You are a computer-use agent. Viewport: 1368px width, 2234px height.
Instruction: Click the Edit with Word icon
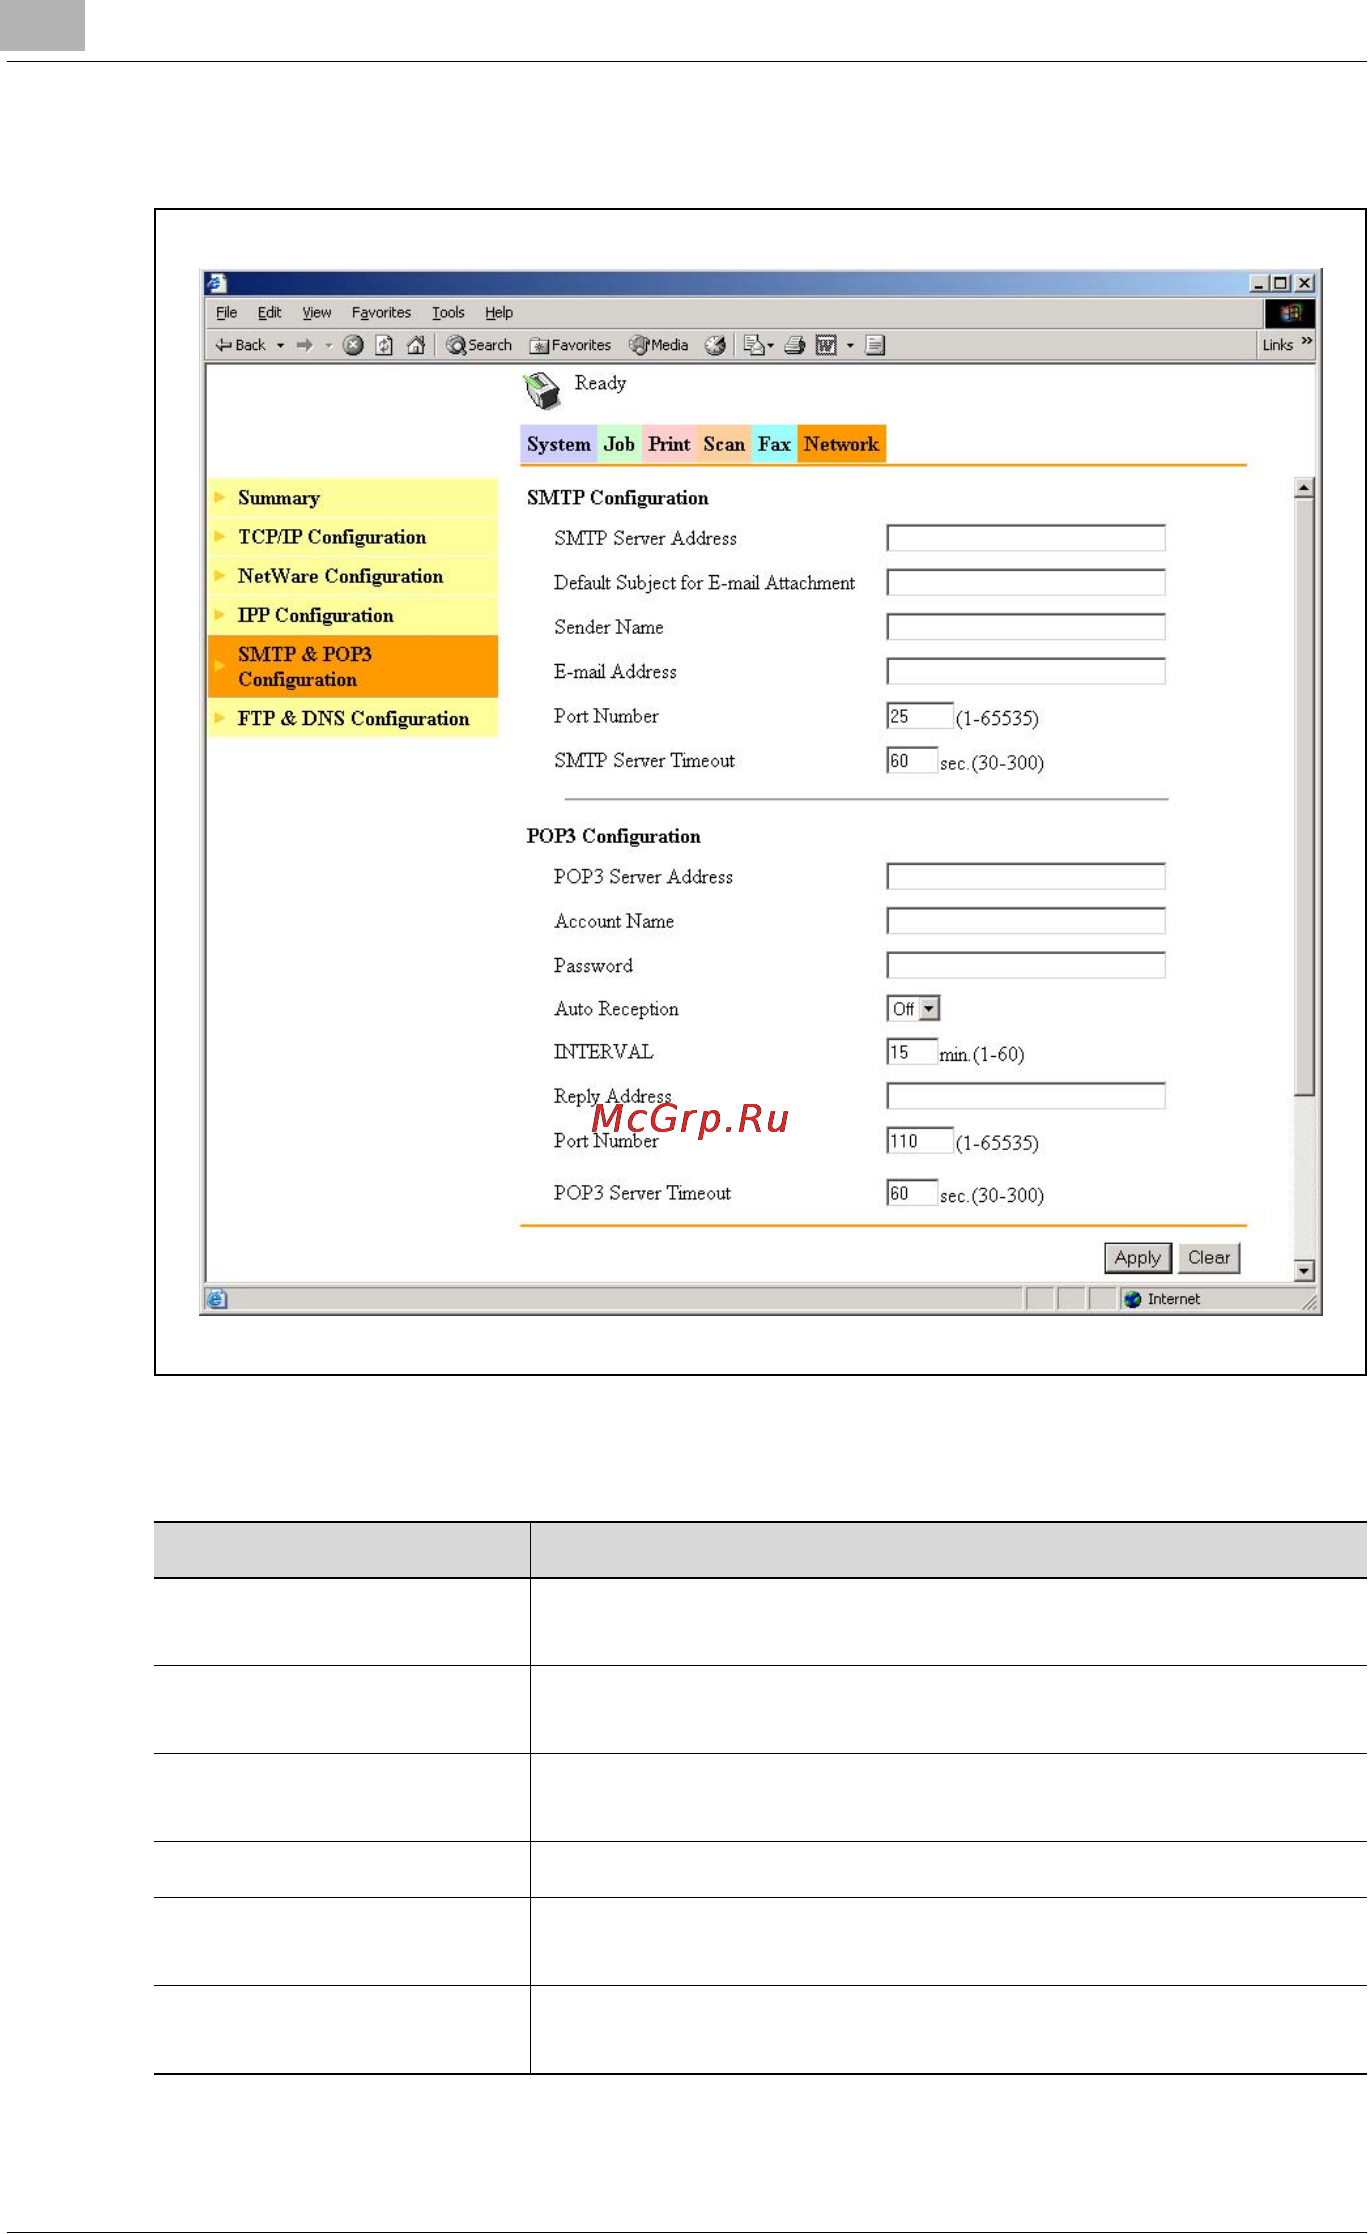tap(826, 345)
